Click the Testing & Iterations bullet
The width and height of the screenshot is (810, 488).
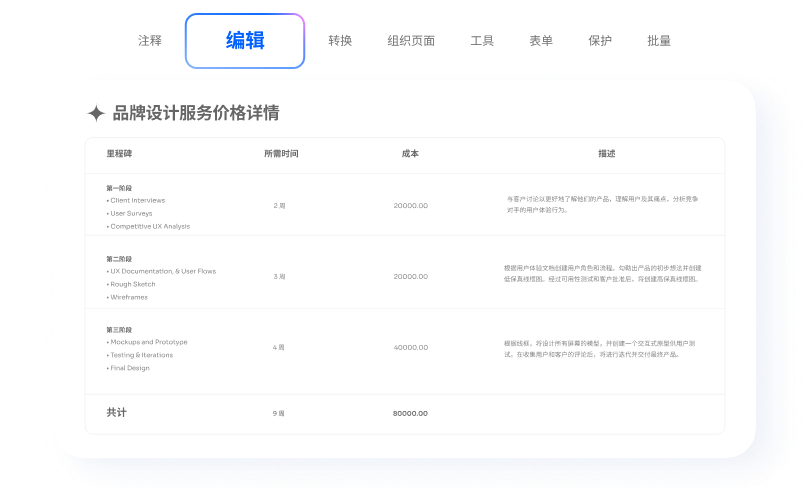(140, 355)
